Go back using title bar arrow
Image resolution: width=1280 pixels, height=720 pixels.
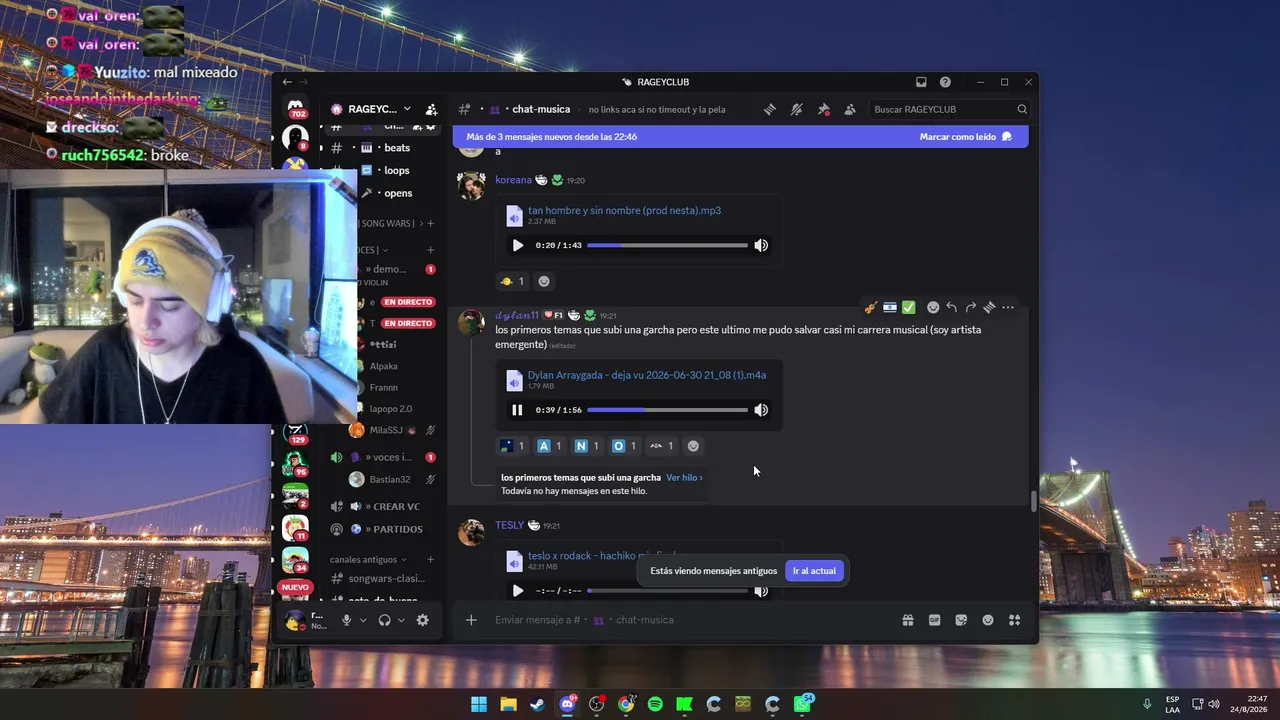coord(287,82)
